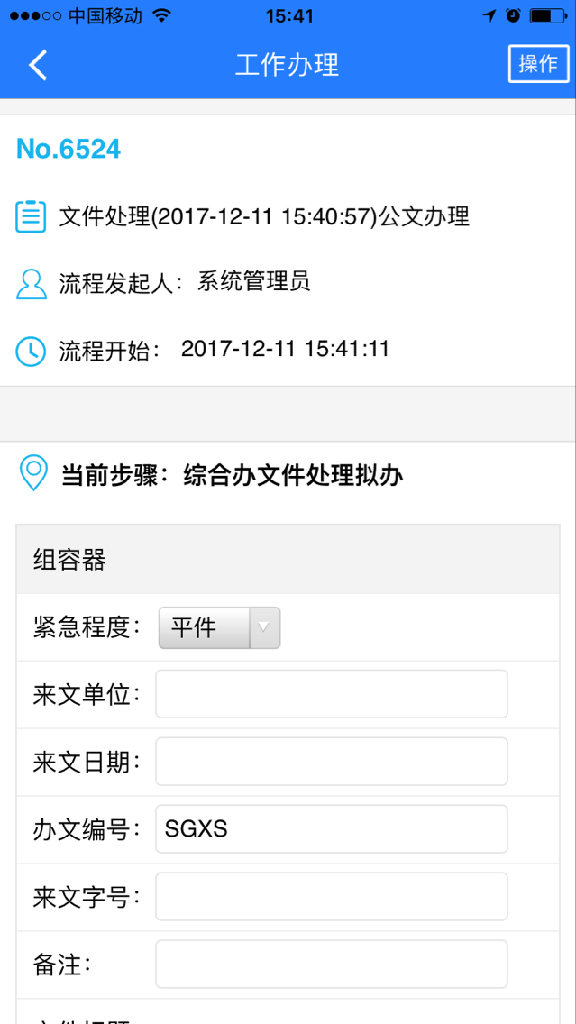Click the 紧急程度 dropdown arrow
Image resolution: width=576 pixels, height=1024 pixels.
(264, 628)
